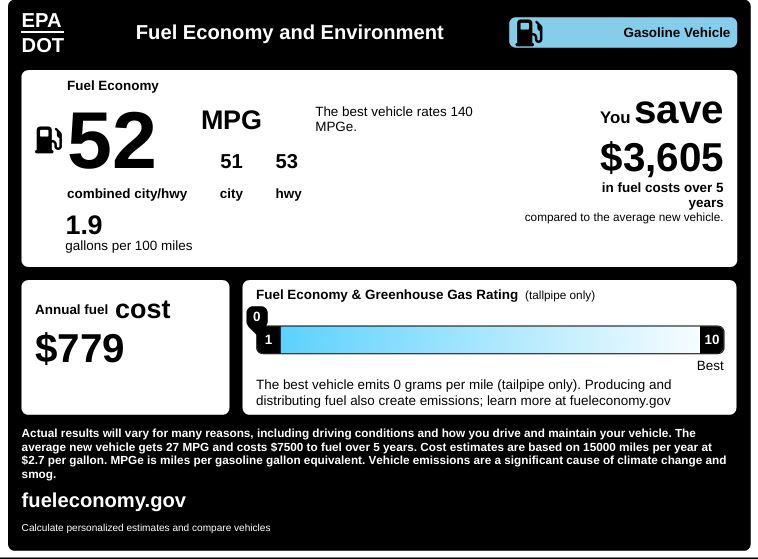Screen dimensions: 758x559
Task: Select the 1.9 gallons per 100 miles figure
Action: [x=84, y=225]
